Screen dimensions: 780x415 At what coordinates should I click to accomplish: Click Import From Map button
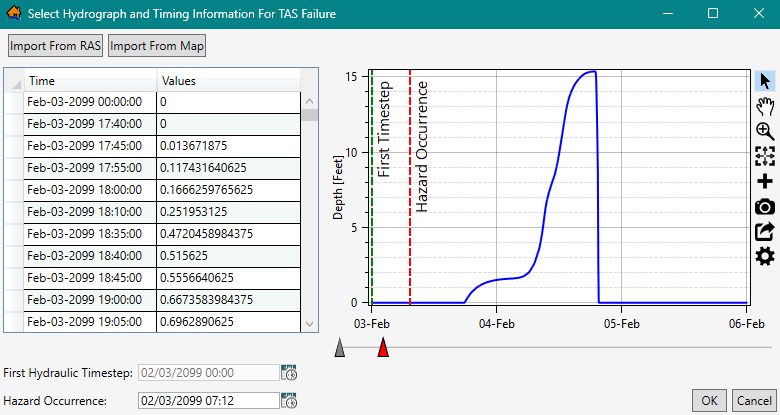157,46
